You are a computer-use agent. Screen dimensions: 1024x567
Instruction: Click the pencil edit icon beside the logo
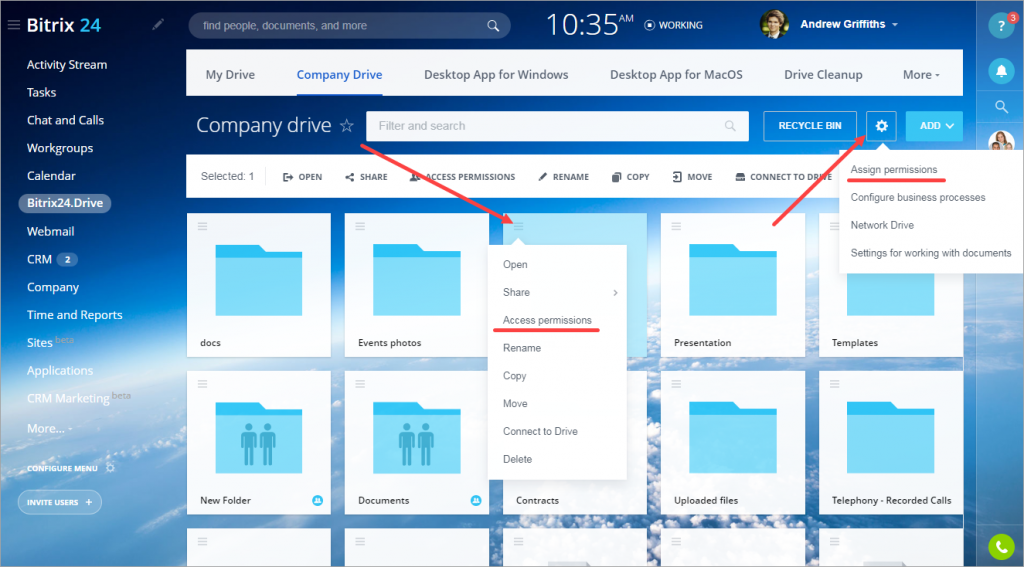(158, 25)
